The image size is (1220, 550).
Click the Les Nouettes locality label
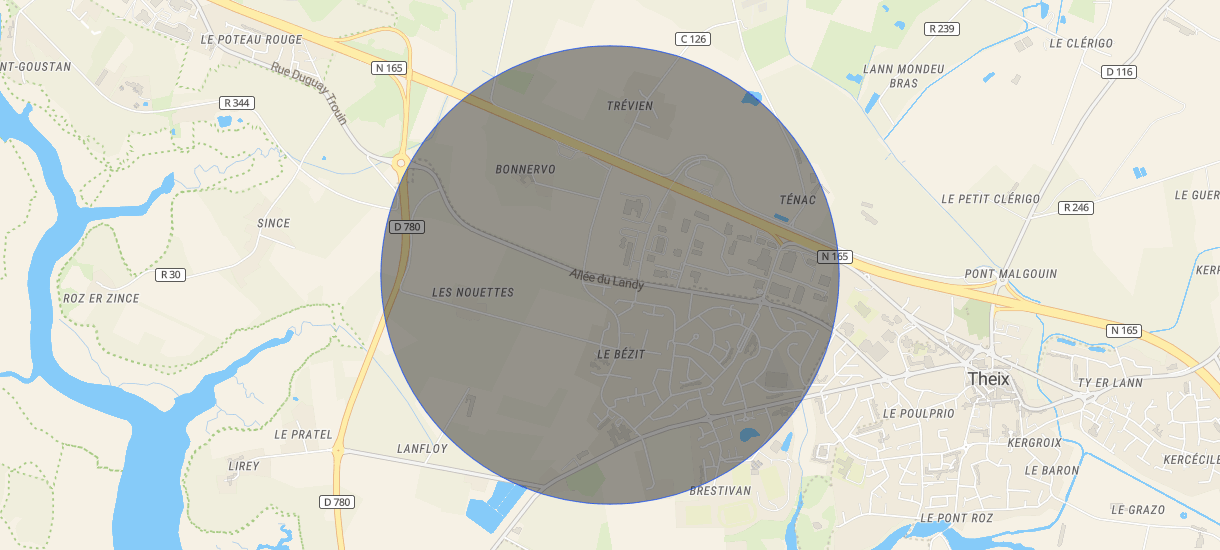click(473, 293)
